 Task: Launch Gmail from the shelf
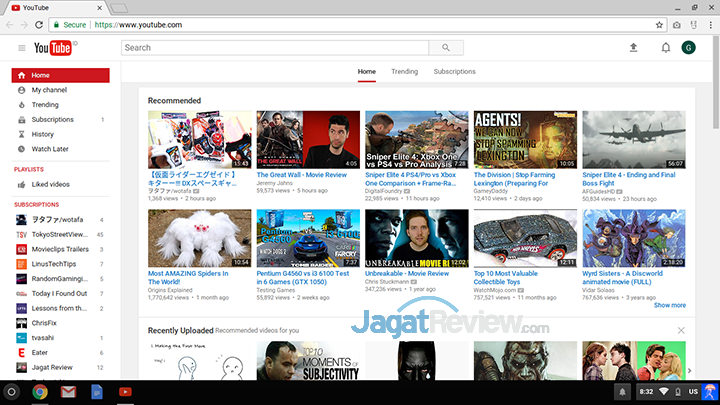click(x=68, y=391)
